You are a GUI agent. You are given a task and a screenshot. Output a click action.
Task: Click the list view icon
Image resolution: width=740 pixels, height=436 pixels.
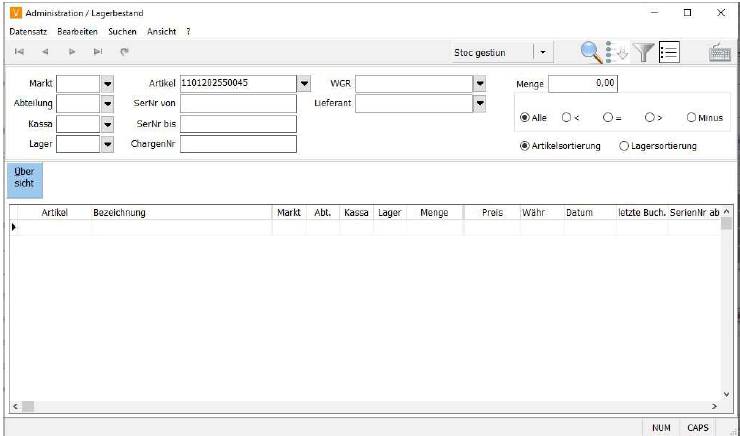click(669, 53)
